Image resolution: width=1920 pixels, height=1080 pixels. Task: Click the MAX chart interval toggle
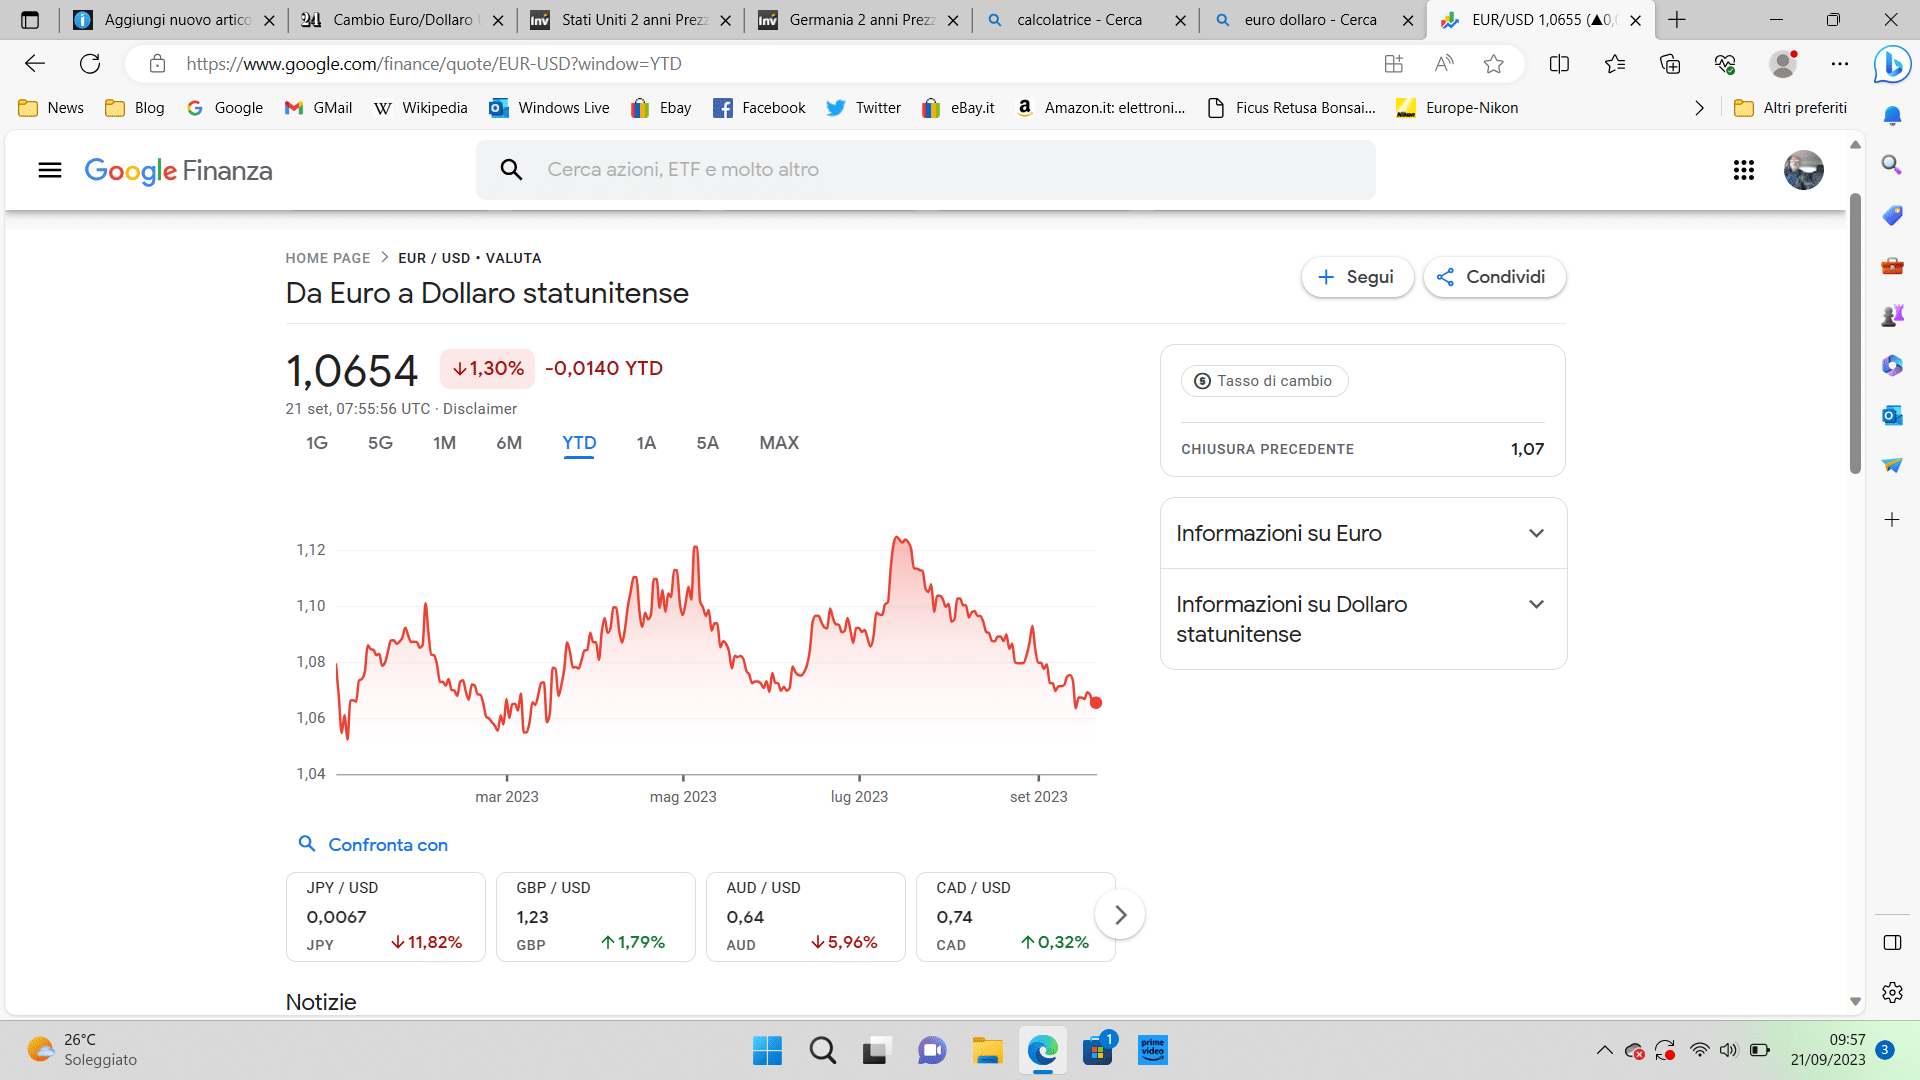point(778,442)
